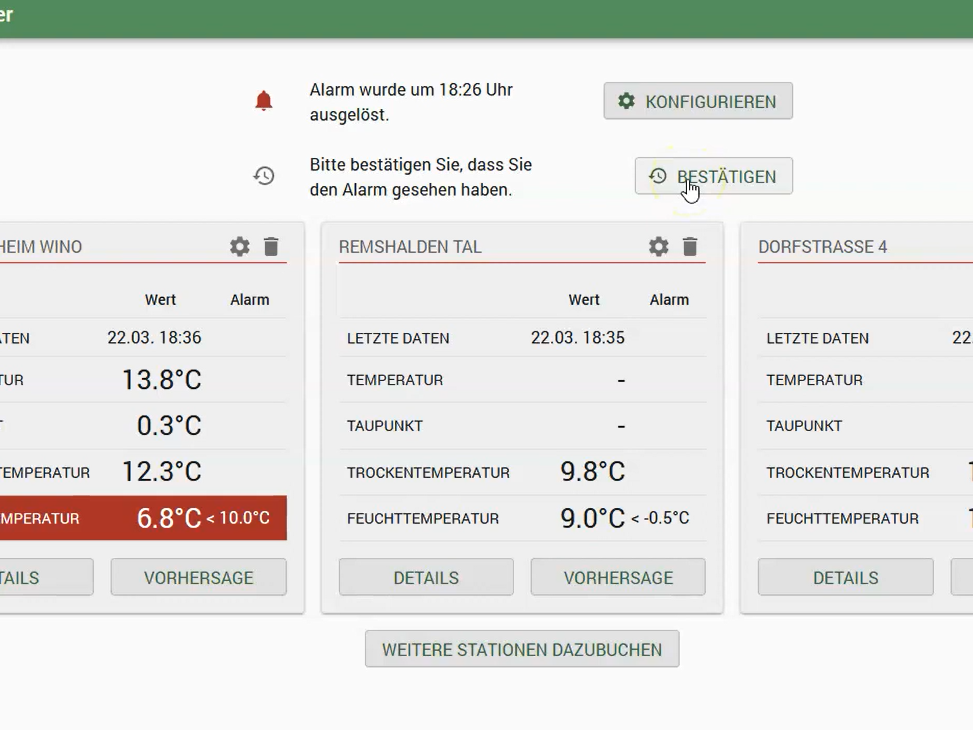Select the Dorfstrasse 4 station title
973x730 pixels.
823,247
